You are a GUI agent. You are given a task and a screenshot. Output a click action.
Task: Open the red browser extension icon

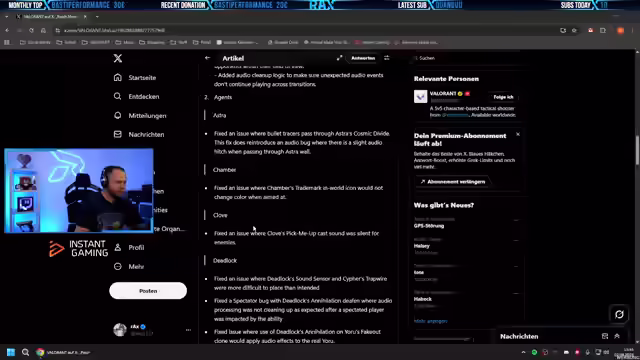[591, 30]
